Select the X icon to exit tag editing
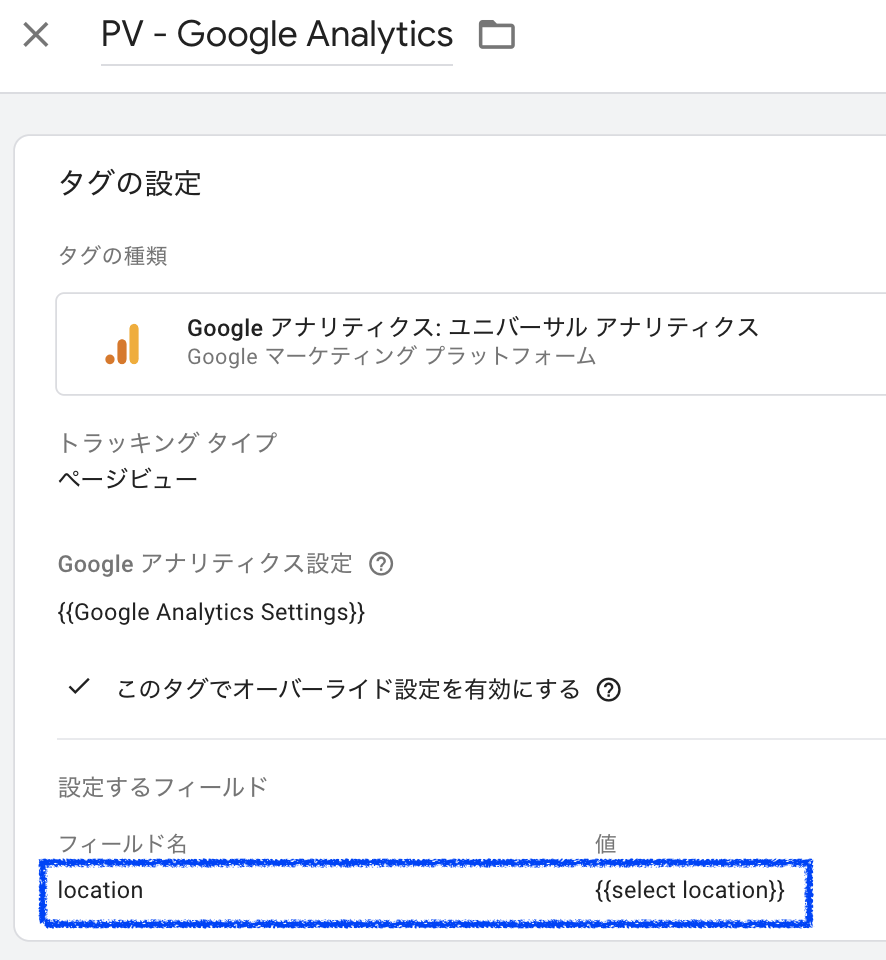Image resolution: width=886 pixels, height=960 pixels. click(x=35, y=33)
